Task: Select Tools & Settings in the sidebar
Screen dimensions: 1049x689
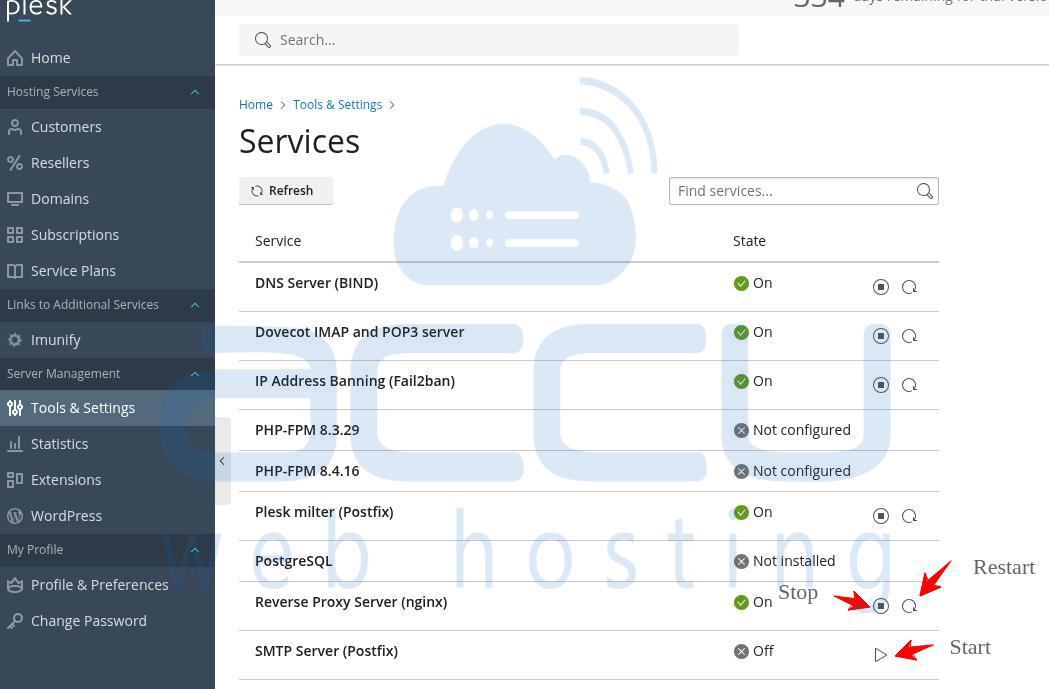Action: point(107,408)
